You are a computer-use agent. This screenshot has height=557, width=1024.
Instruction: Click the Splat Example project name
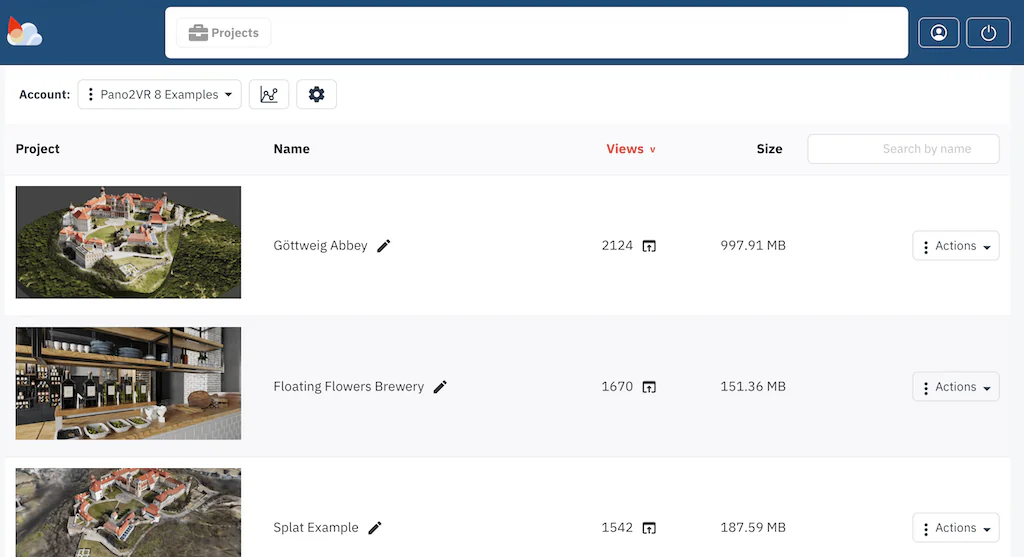coord(316,528)
